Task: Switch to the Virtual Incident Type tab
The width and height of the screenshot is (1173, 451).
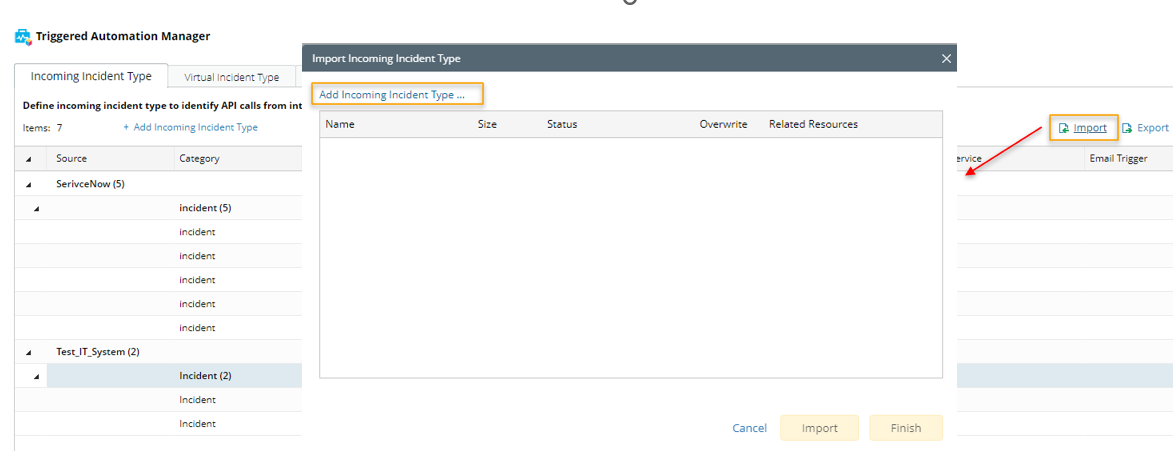Action: pos(231,77)
